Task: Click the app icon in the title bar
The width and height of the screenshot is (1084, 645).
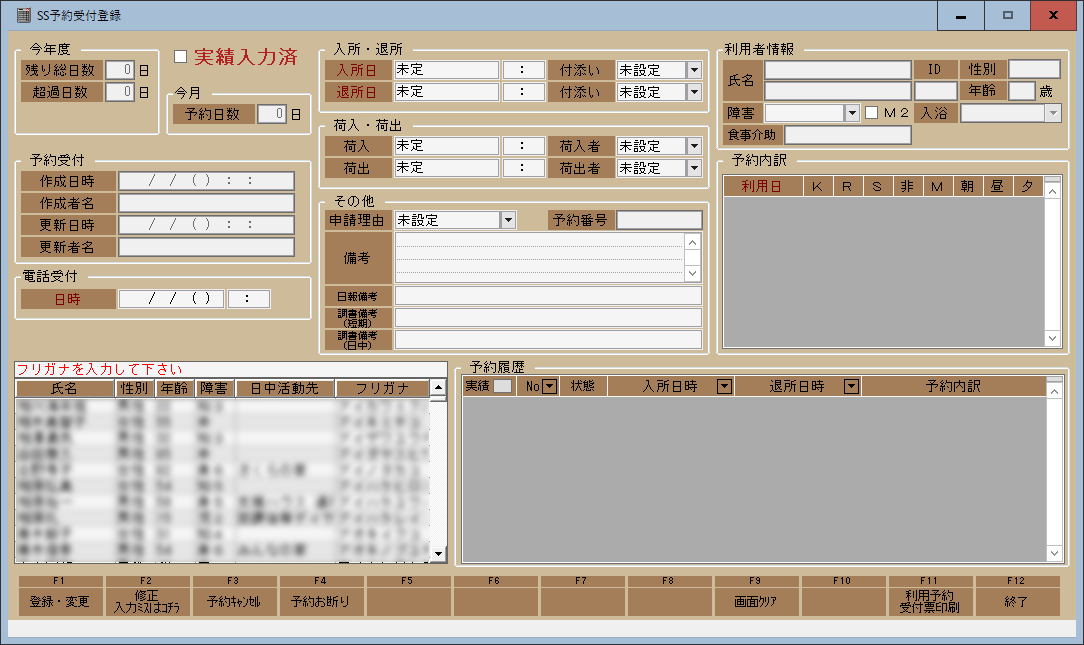Action: 24,15
